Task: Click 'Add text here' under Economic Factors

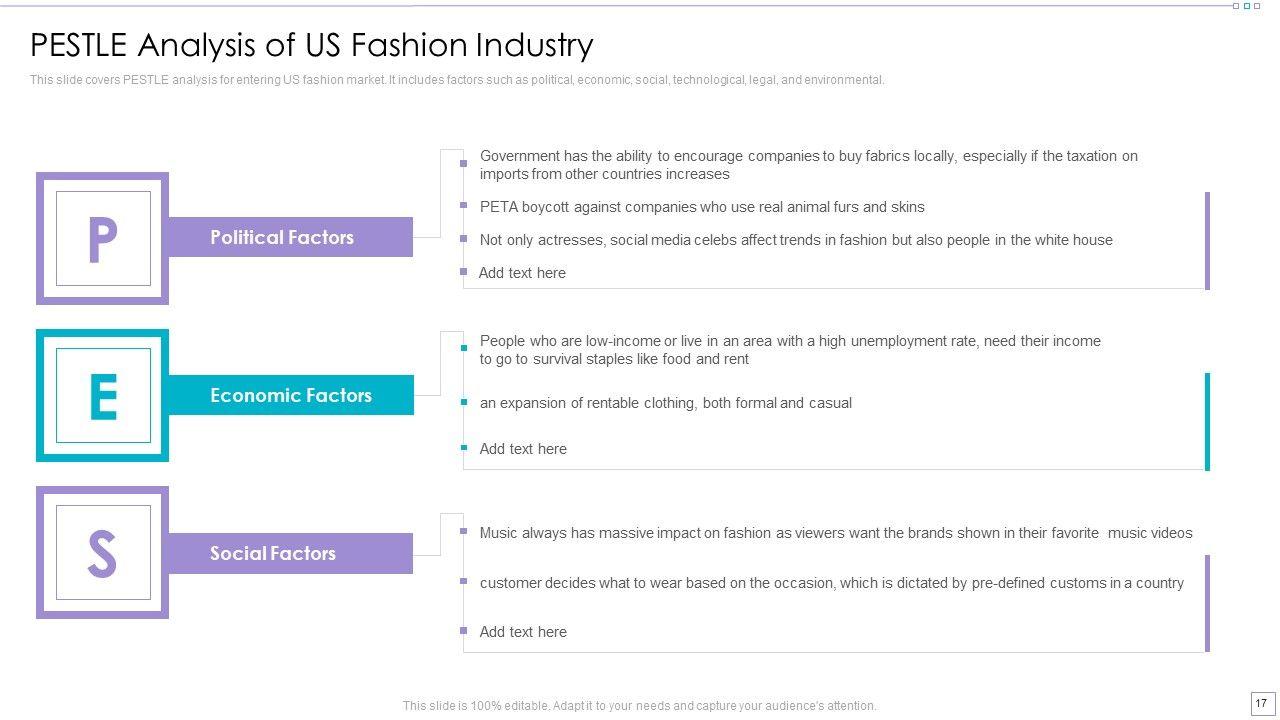Action: coord(523,449)
